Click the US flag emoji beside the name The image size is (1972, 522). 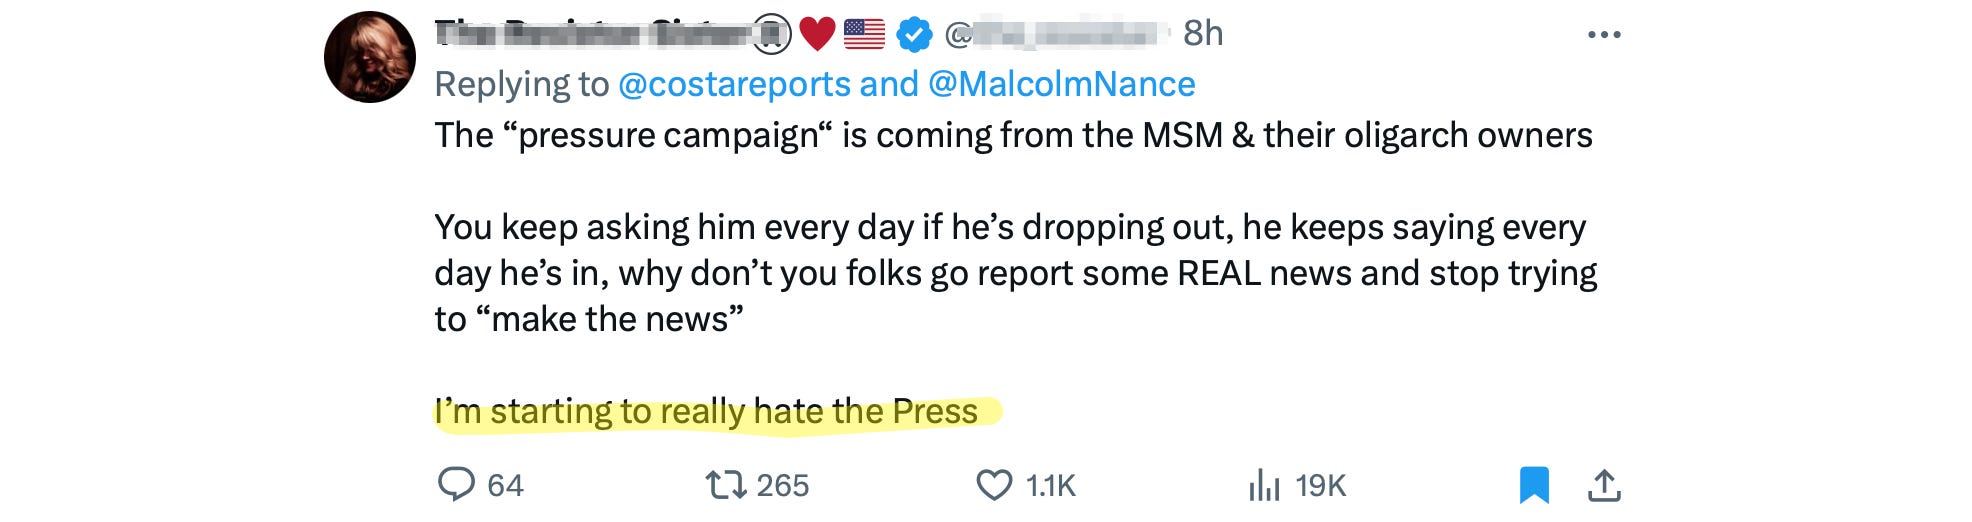coord(864,34)
